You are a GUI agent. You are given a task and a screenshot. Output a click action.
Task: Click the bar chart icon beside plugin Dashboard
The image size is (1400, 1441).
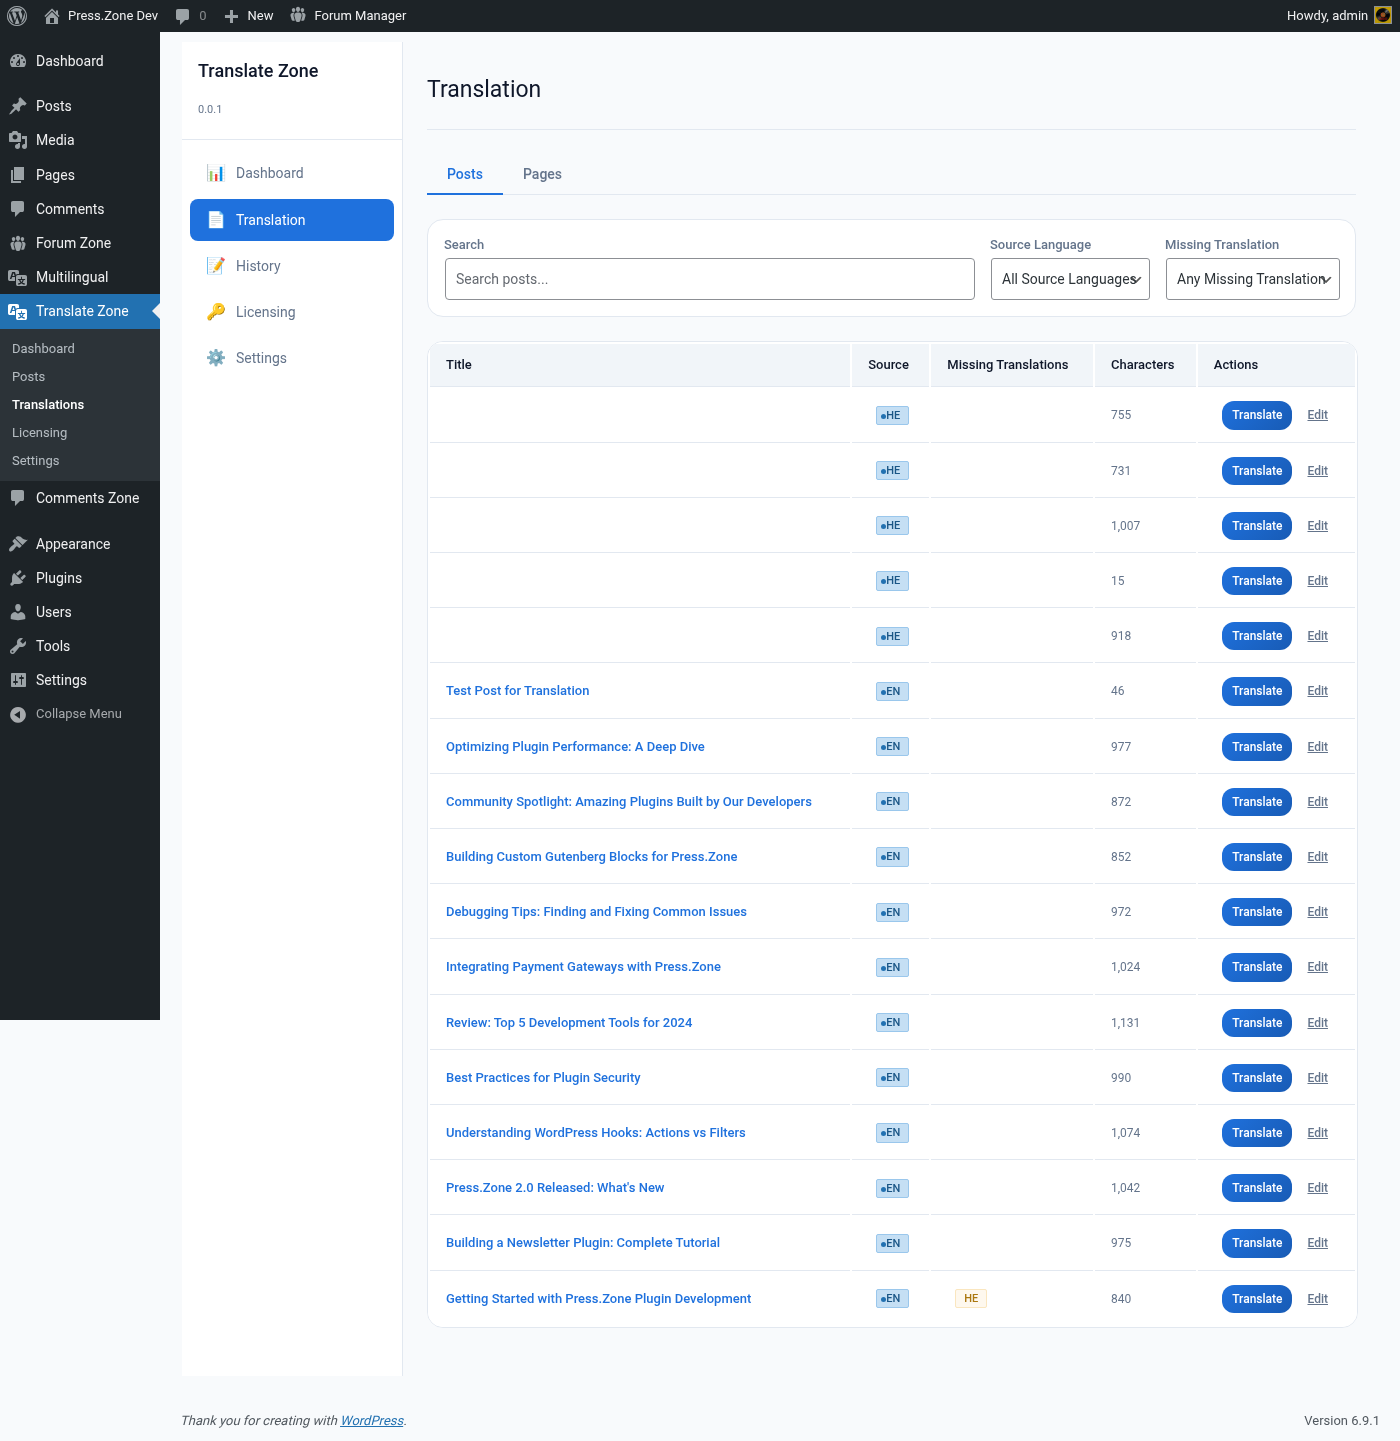pyautogui.click(x=216, y=173)
